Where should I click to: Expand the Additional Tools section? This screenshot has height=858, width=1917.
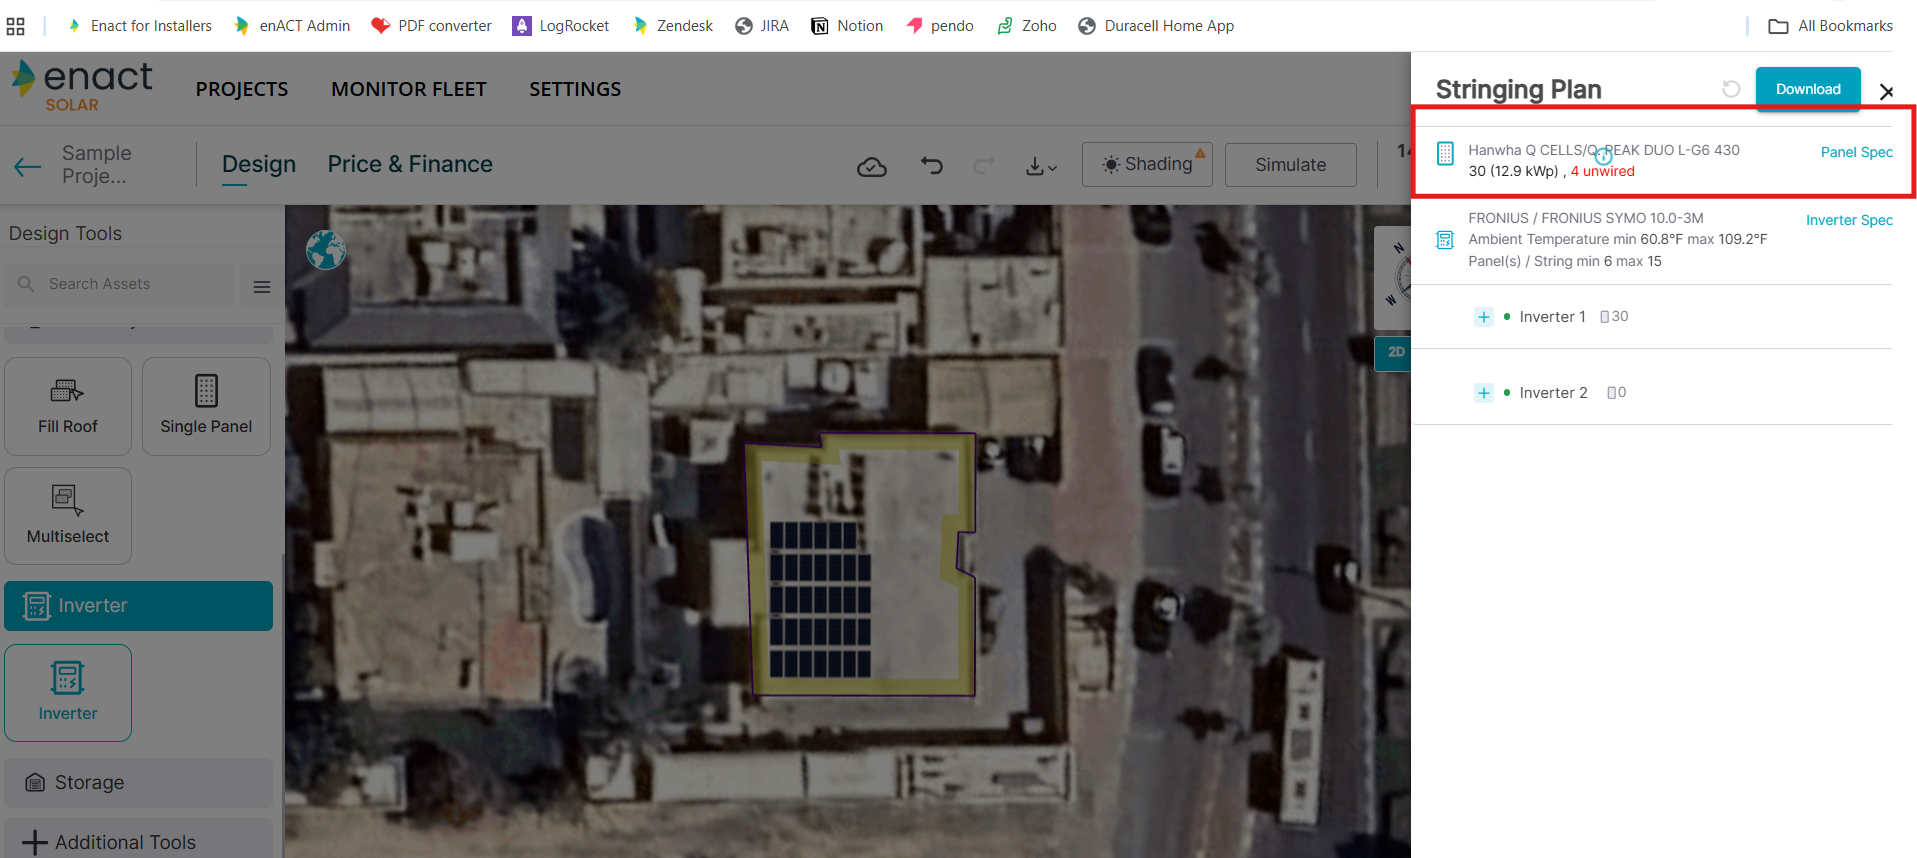138,842
